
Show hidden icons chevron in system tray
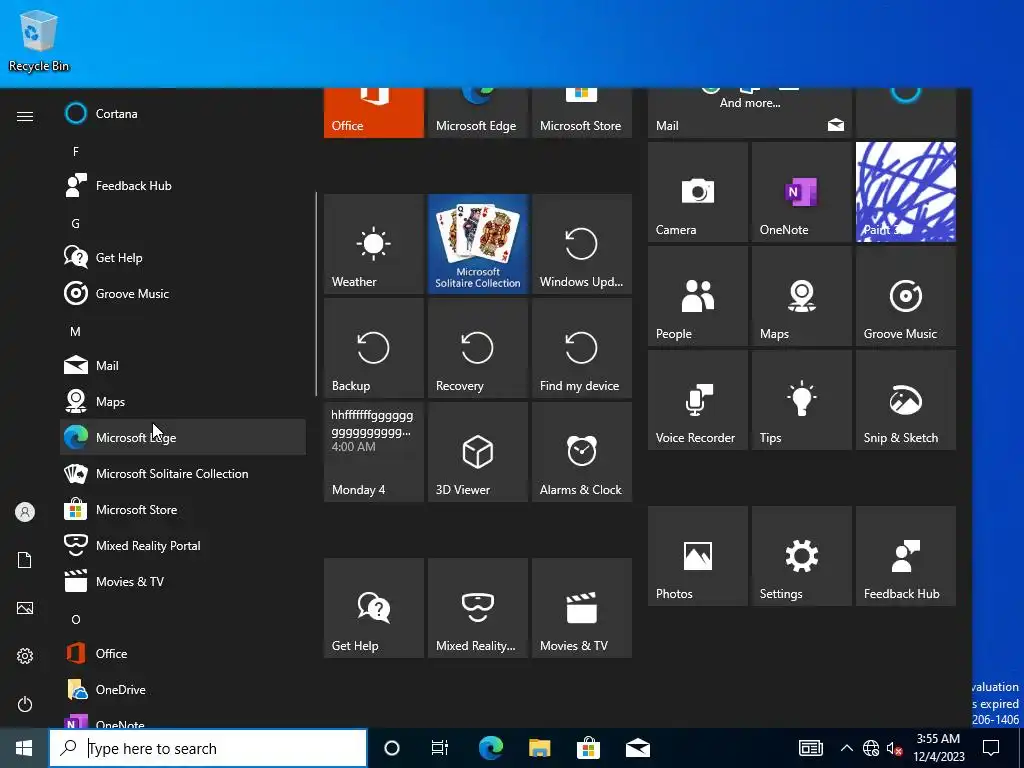click(x=846, y=748)
